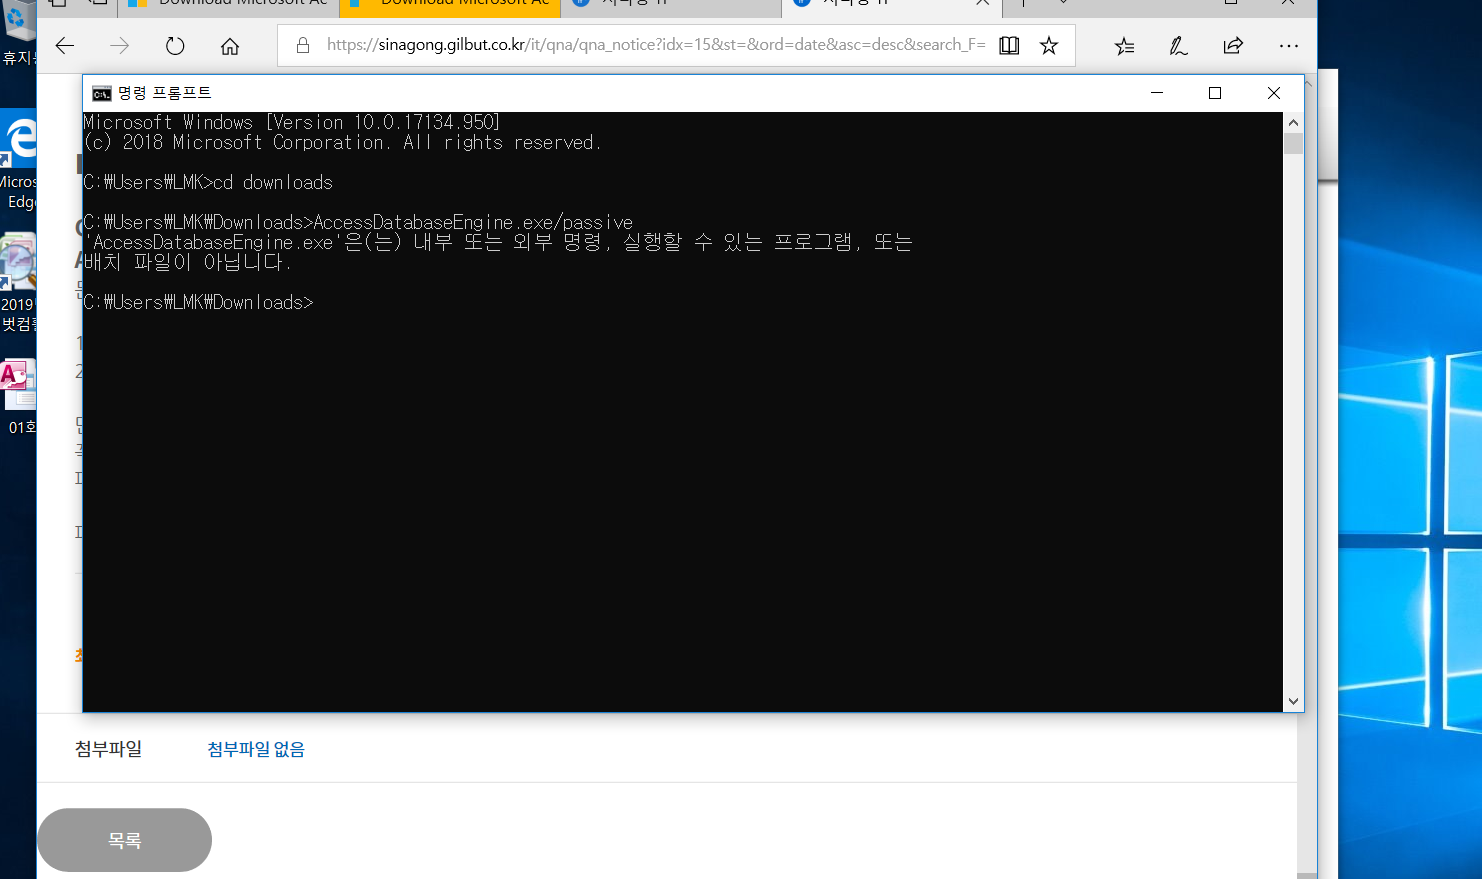The image size is (1482, 879).
Task: Click the browser Back arrow
Action: 65,46
